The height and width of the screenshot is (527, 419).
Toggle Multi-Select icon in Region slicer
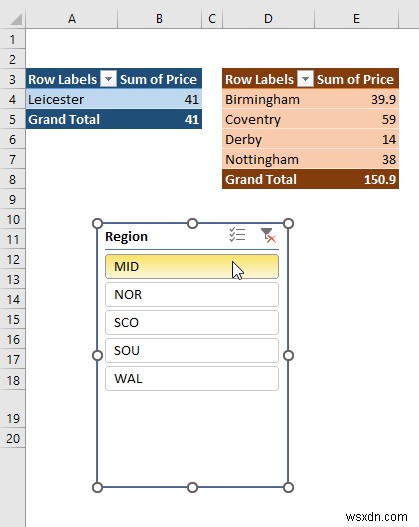237,235
